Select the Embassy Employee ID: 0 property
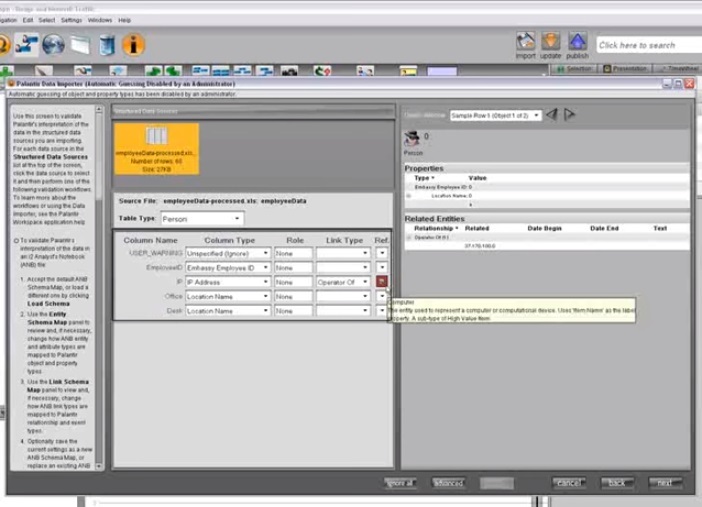This screenshot has height=507, width=702. click(x=443, y=187)
